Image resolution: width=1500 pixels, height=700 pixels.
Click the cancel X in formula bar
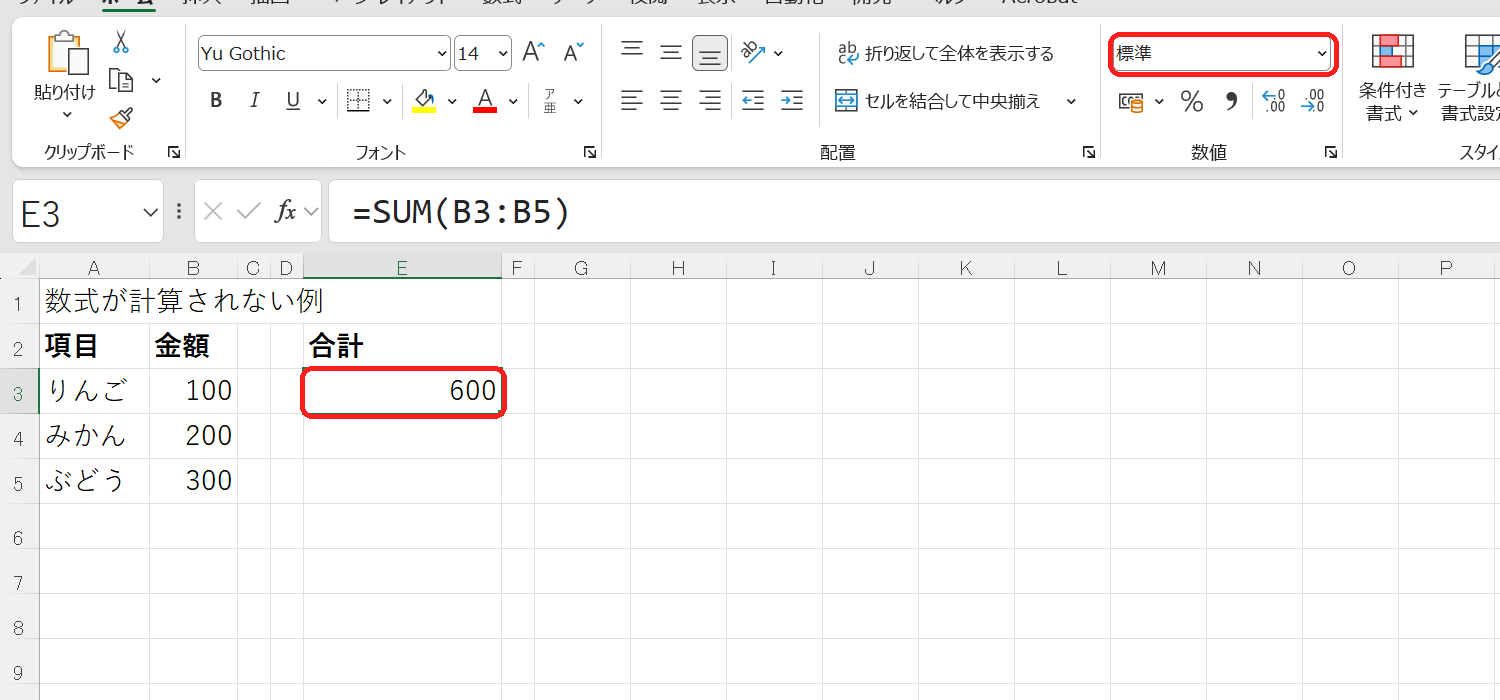pyautogui.click(x=213, y=211)
